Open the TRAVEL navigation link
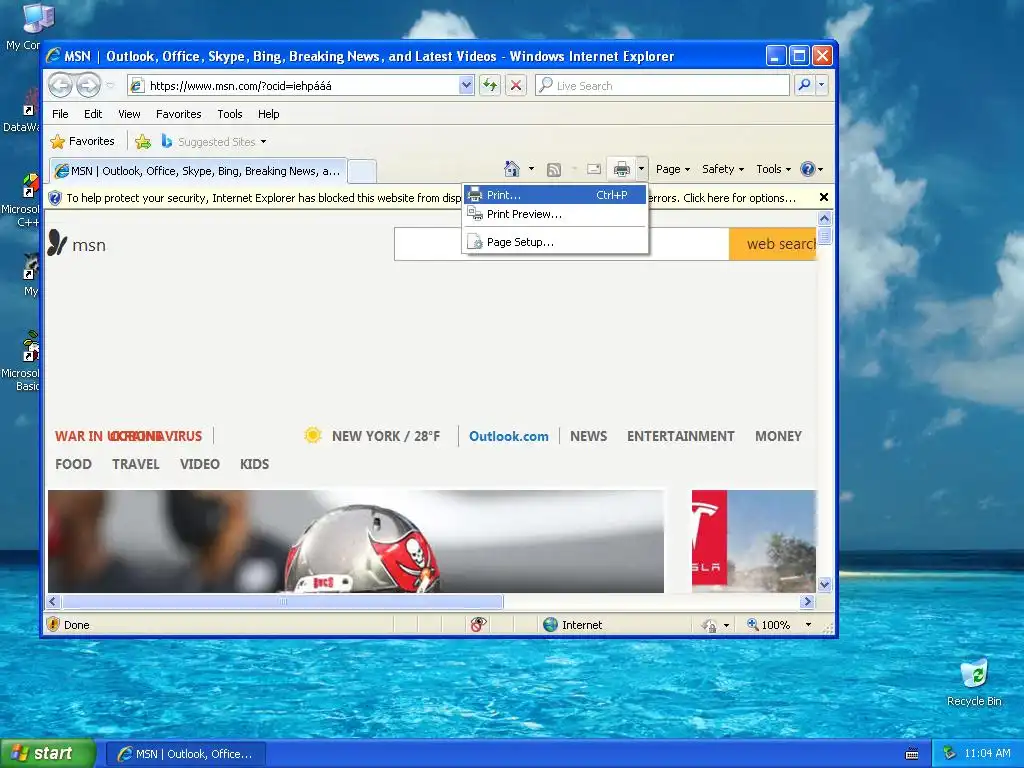 point(136,464)
